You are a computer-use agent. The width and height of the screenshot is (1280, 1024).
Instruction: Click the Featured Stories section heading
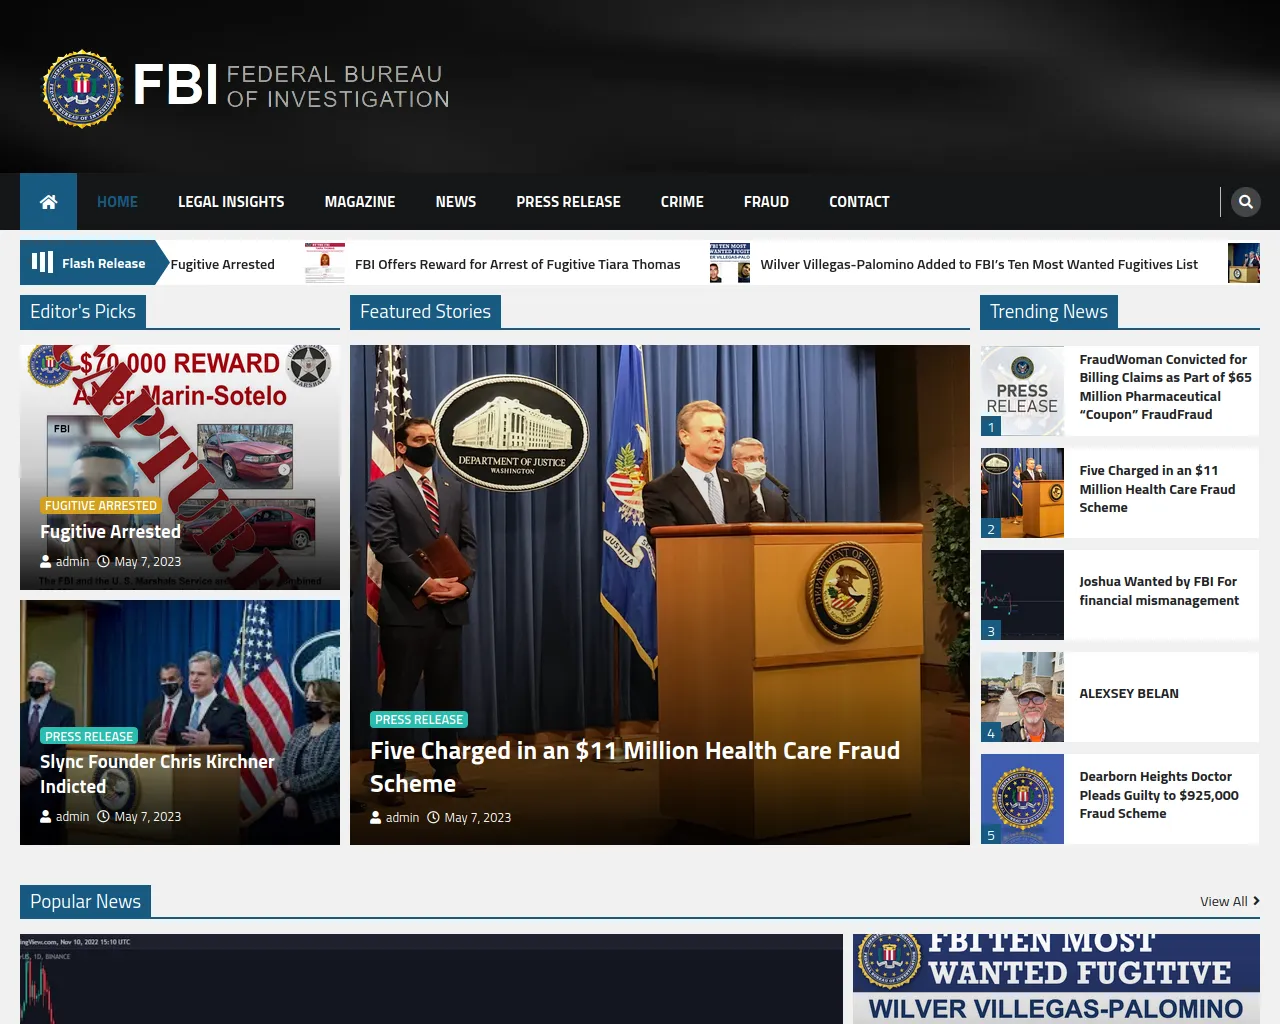tap(425, 312)
